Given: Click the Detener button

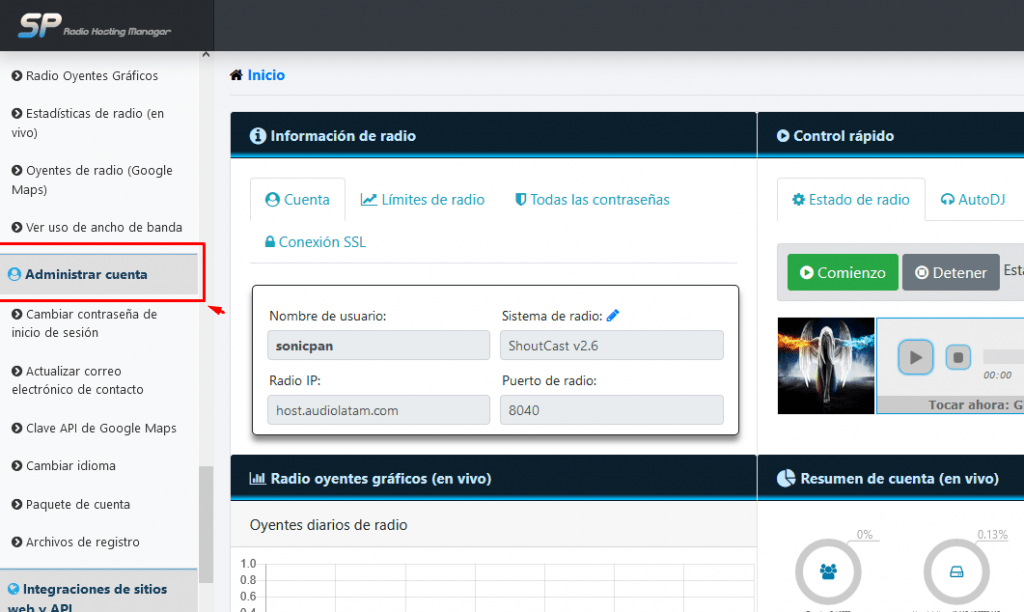Looking at the screenshot, I should tap(950, 272).
